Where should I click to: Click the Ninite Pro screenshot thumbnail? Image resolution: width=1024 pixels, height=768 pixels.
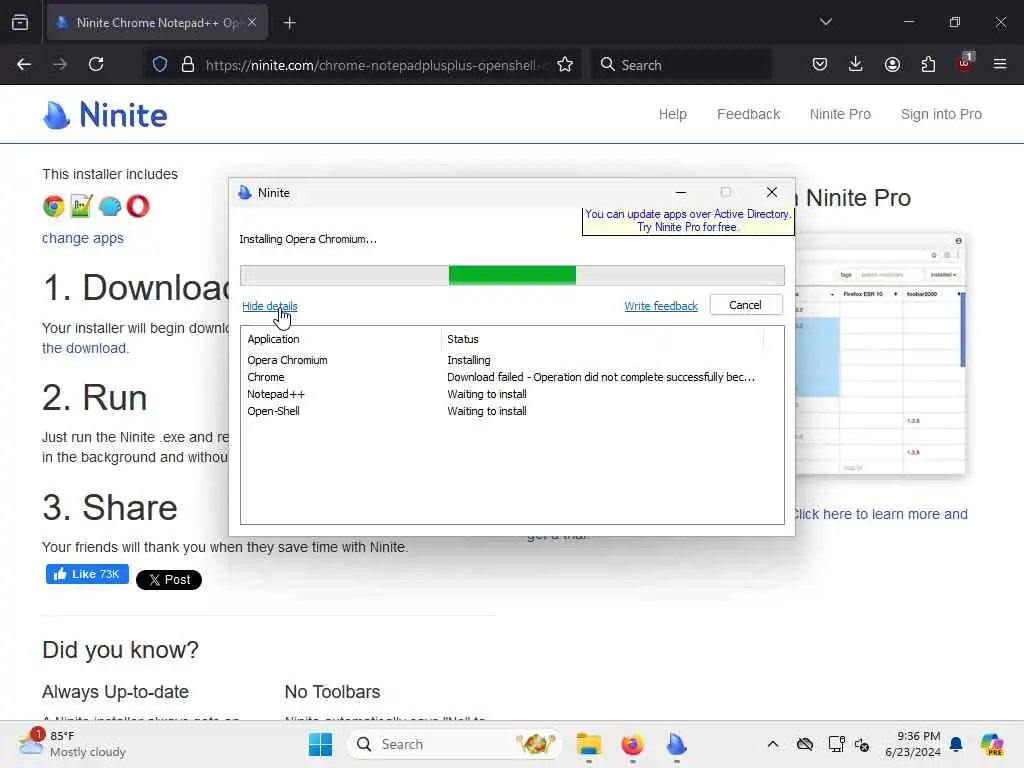880,353
